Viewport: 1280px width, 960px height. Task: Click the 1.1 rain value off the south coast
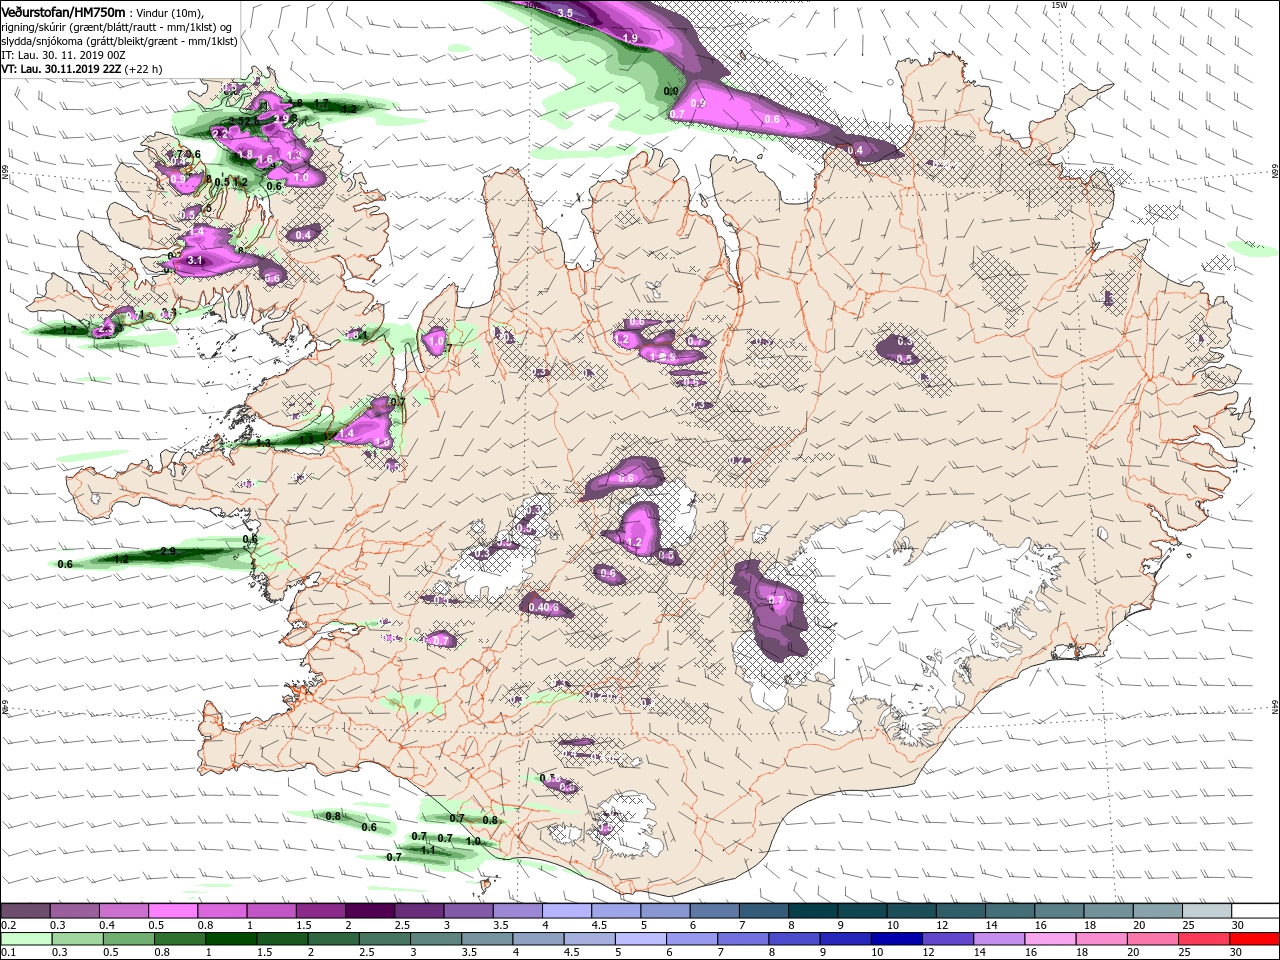click(x=428, y=850)
